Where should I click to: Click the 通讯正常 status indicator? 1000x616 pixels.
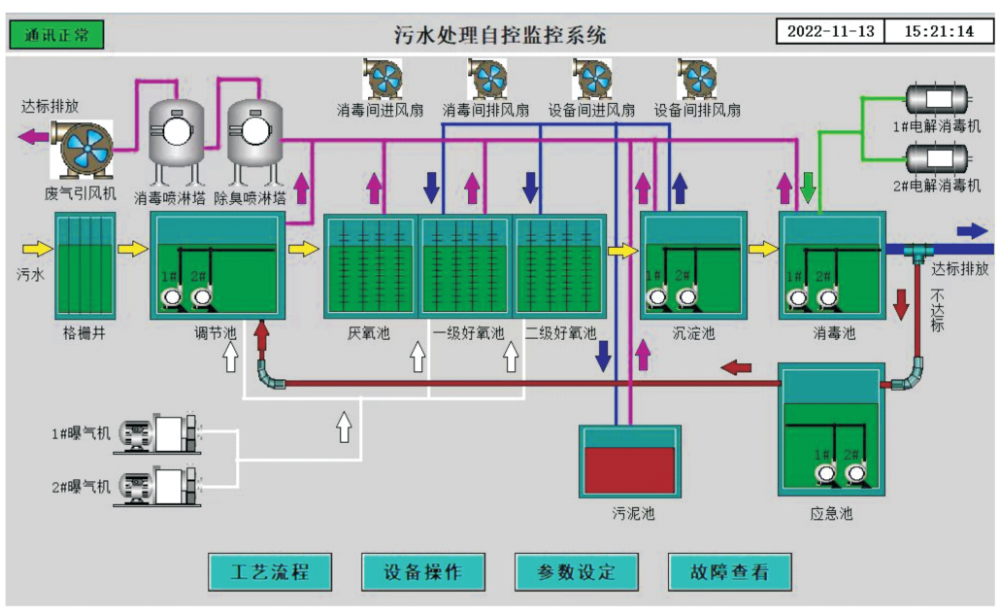click(57, 34)
